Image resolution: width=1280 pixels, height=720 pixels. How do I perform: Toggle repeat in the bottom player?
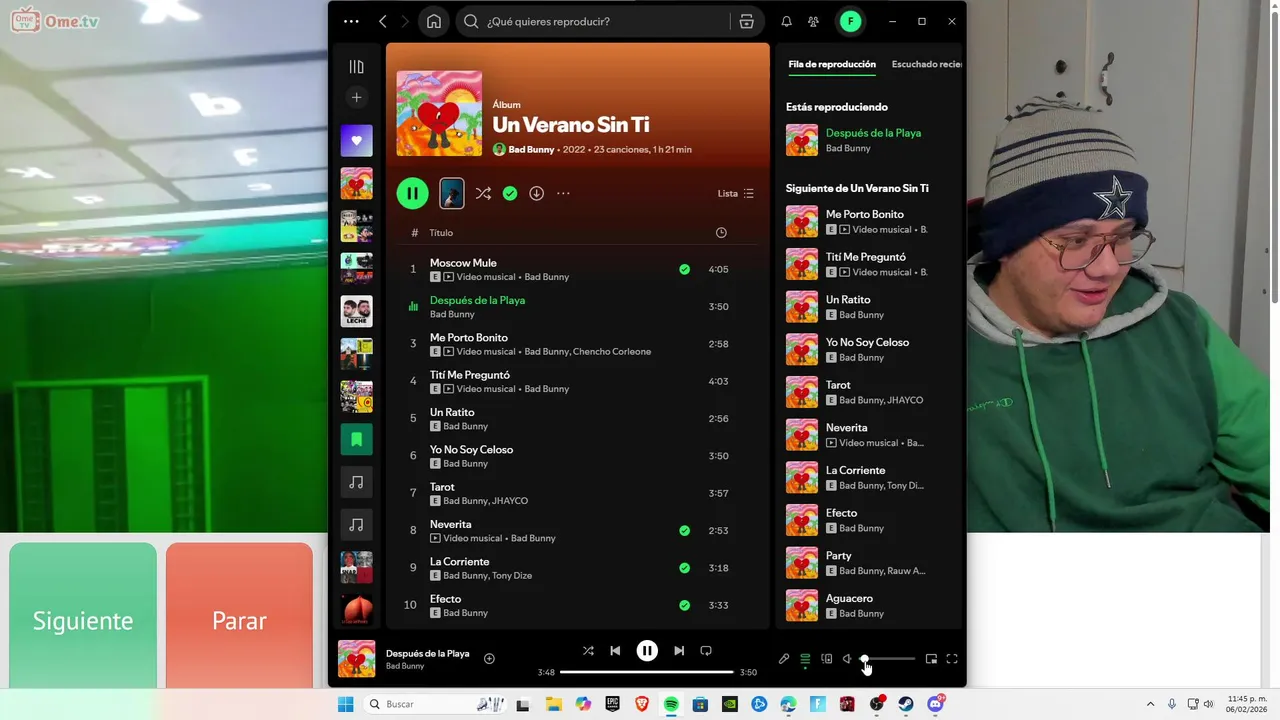pos(706,651)
